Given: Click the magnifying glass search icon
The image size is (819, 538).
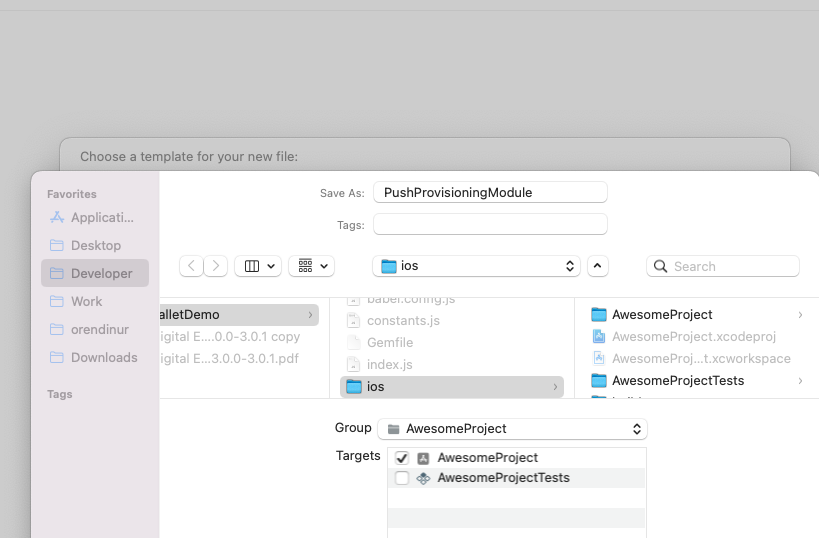Looking at the screenshot, I should (661, 267).
